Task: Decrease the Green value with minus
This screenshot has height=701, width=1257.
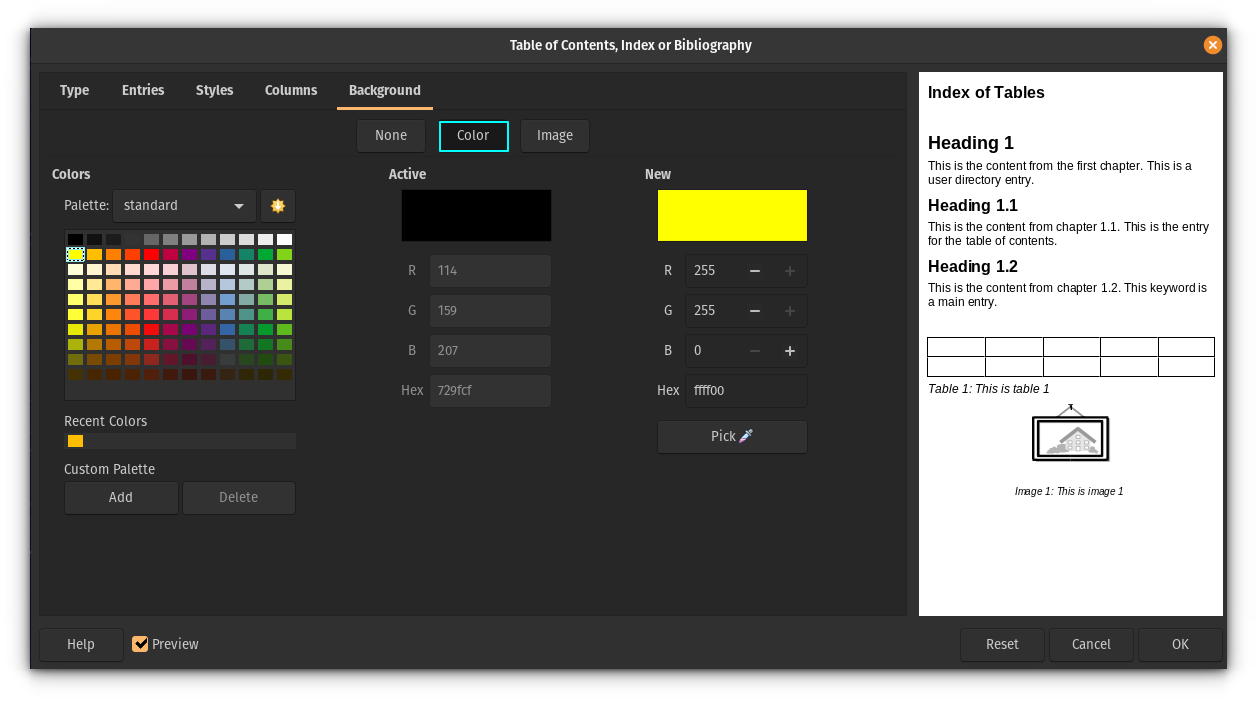Action: click(755, 311)
